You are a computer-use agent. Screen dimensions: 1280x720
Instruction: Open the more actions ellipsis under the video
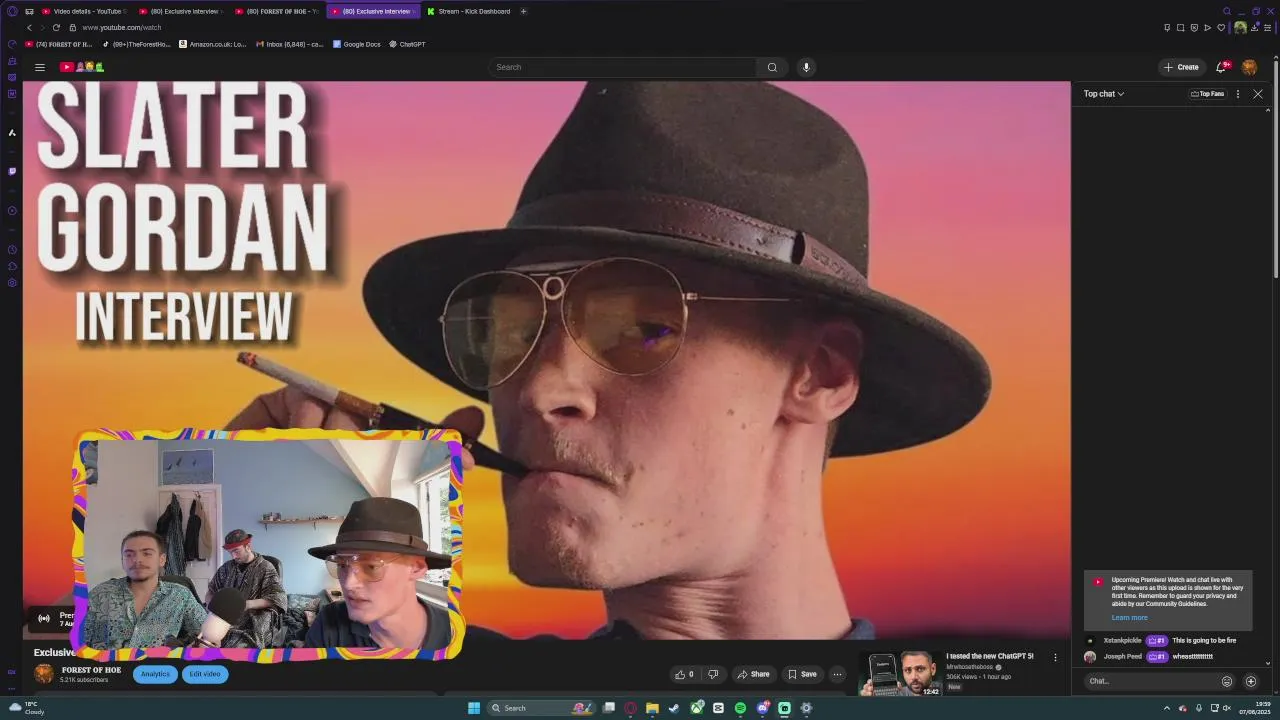click(x=837, y=674)
